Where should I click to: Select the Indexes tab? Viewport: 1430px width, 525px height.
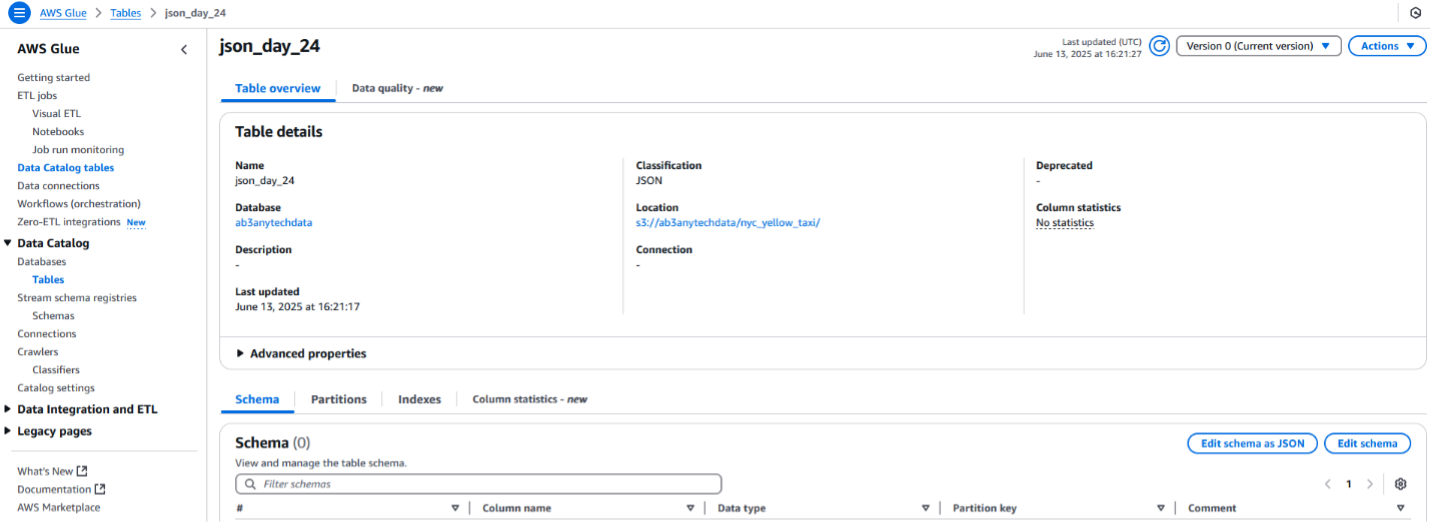[x=419, y=399]
